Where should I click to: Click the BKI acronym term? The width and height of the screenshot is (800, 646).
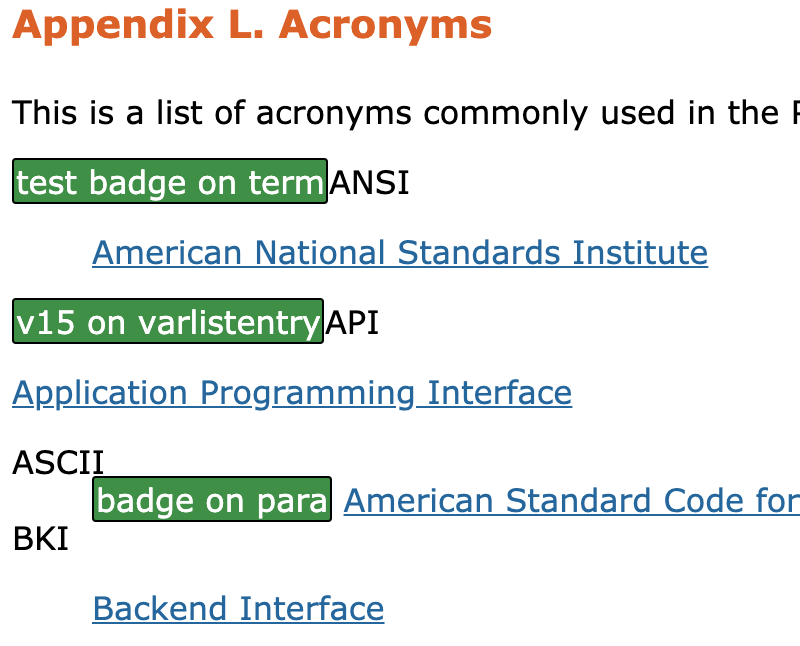pos(40,541)
